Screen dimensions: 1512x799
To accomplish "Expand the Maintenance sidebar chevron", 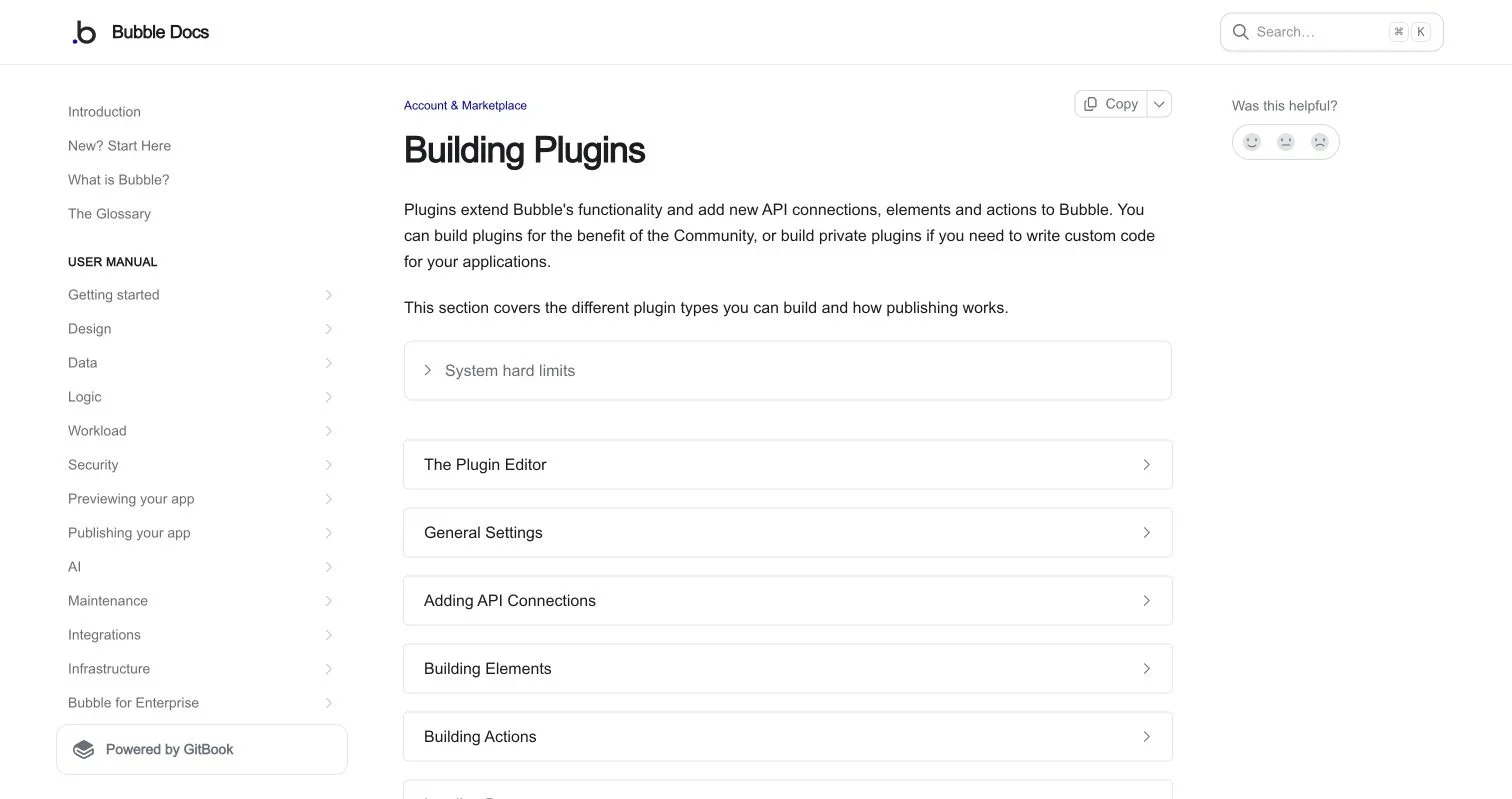I will click(x=329, y=601).
